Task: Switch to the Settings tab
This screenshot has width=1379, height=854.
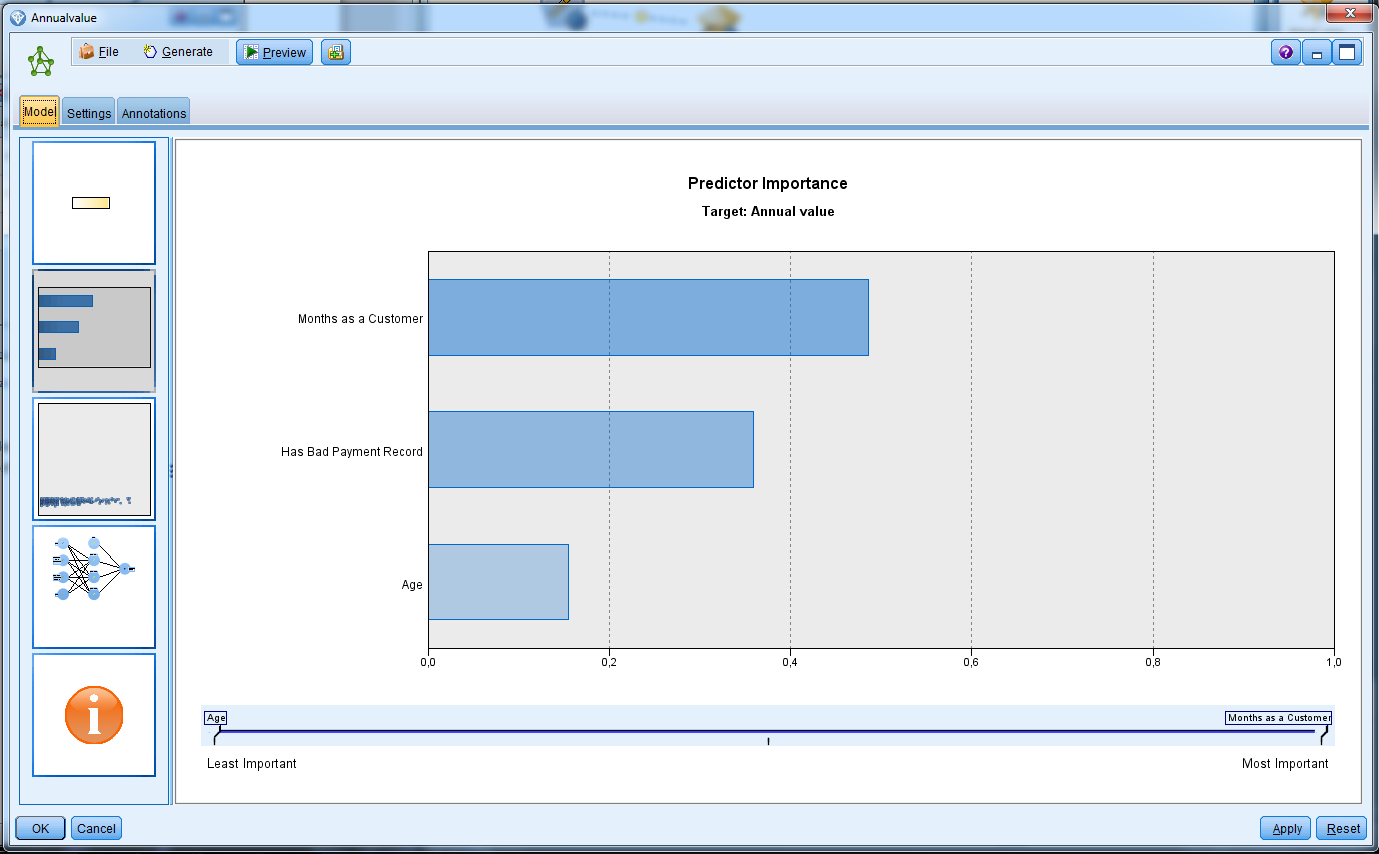Action: [89, 113]
